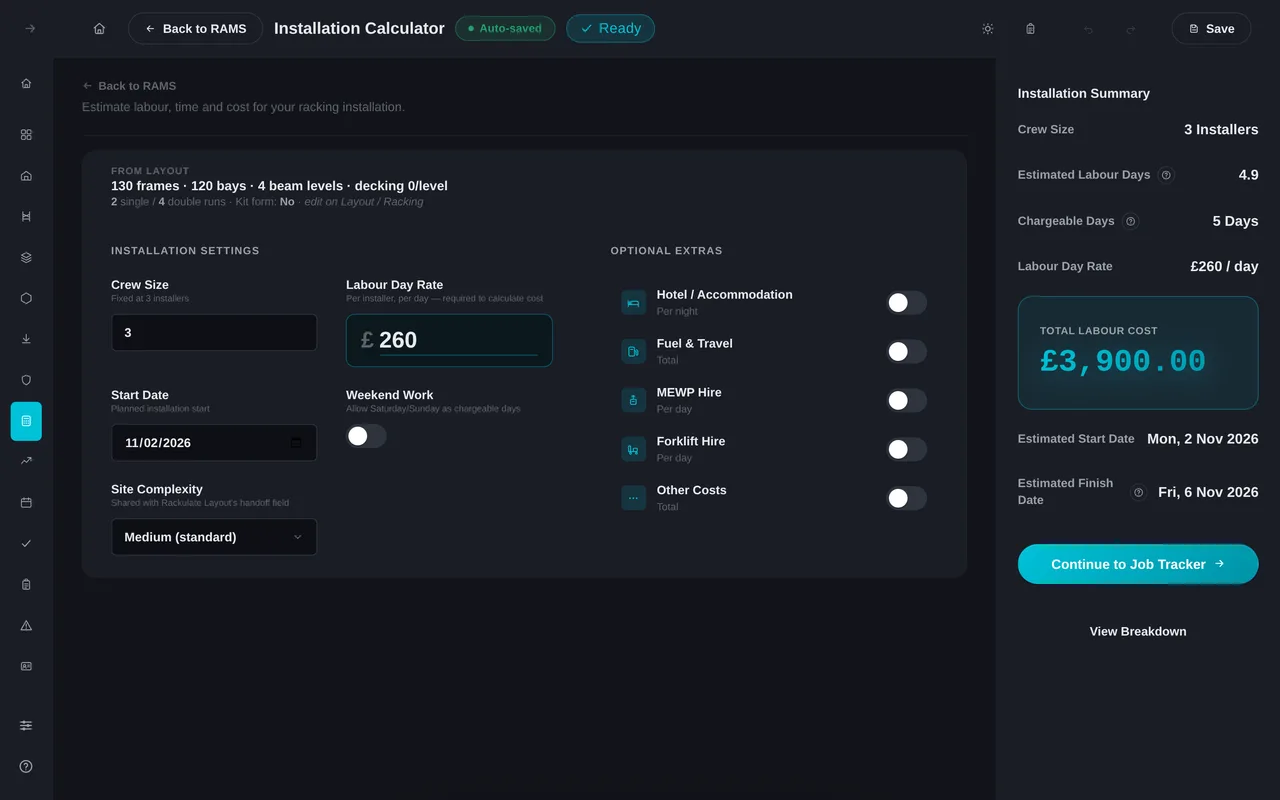Expand the sidebar with the arrow icon
The height and width of the screenshot is (800, 1280).
tap(29, 28)
